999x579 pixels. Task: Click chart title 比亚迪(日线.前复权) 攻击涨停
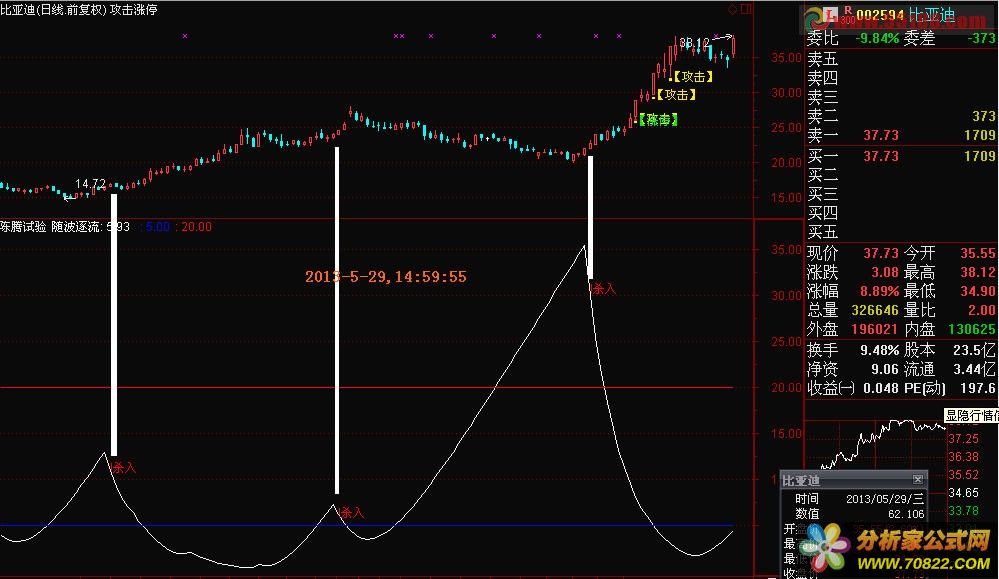click(79, 10)
